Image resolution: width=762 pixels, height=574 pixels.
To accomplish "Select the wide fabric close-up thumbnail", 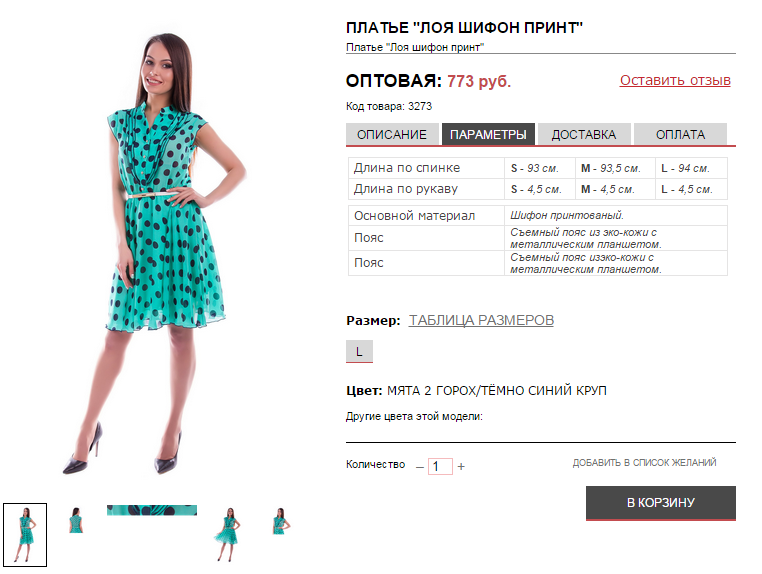I will [x=152, y=510].
